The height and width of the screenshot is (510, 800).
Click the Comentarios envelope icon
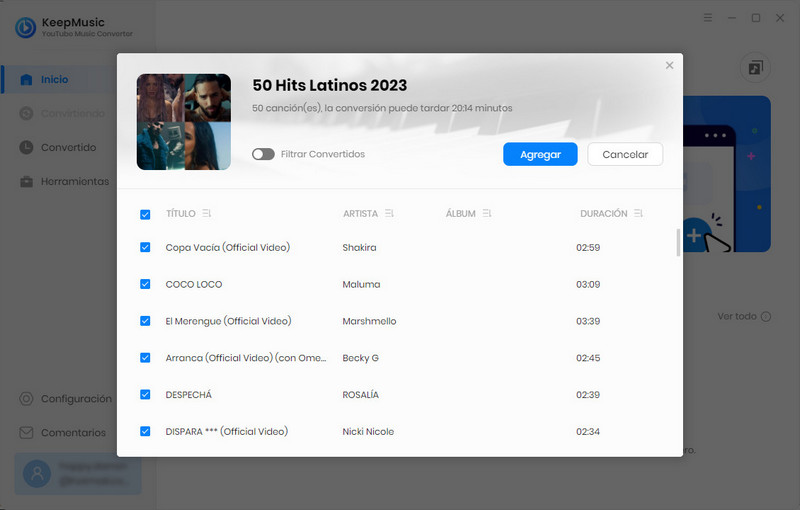(x=26, y=432)
